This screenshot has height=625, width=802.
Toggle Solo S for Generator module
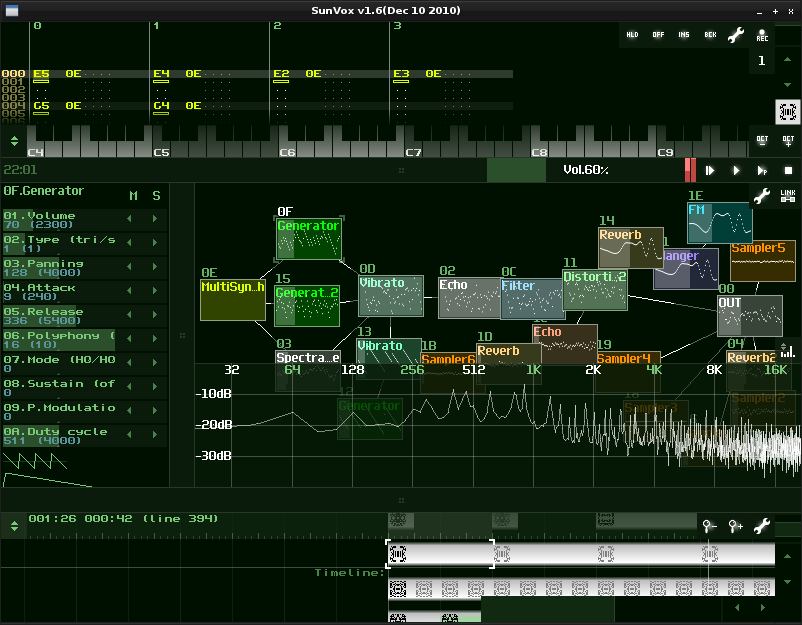coord(157,195)
